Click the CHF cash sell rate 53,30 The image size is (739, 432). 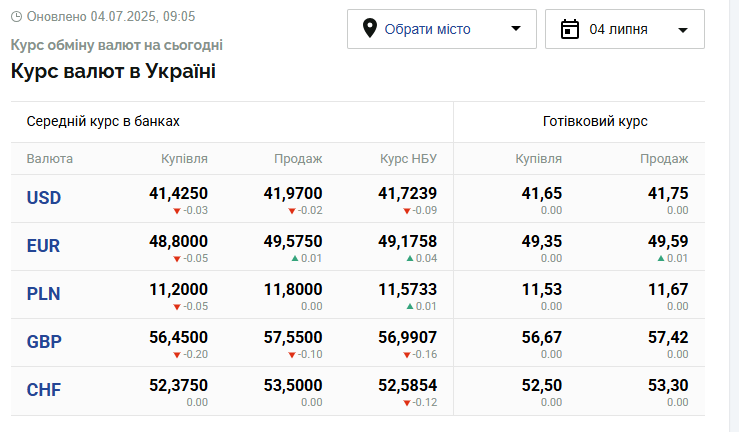[668, 385]
